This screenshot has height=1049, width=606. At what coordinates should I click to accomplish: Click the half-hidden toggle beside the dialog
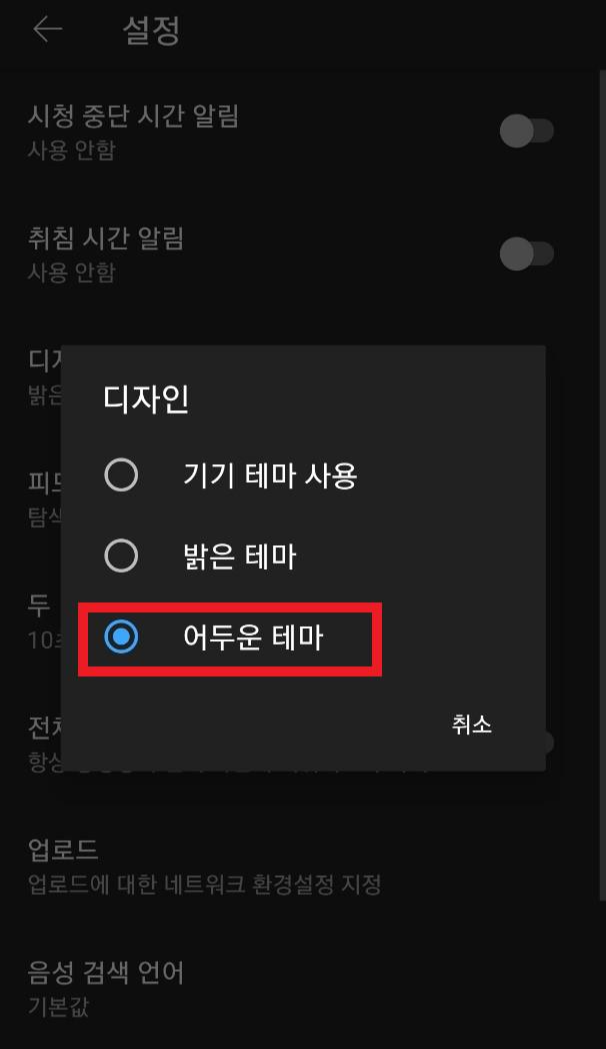tap(550, 742)
